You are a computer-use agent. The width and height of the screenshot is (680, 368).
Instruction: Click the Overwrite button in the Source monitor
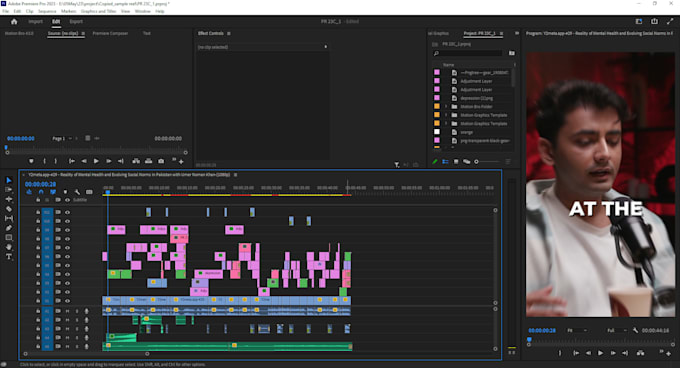[x=148, y=161]
